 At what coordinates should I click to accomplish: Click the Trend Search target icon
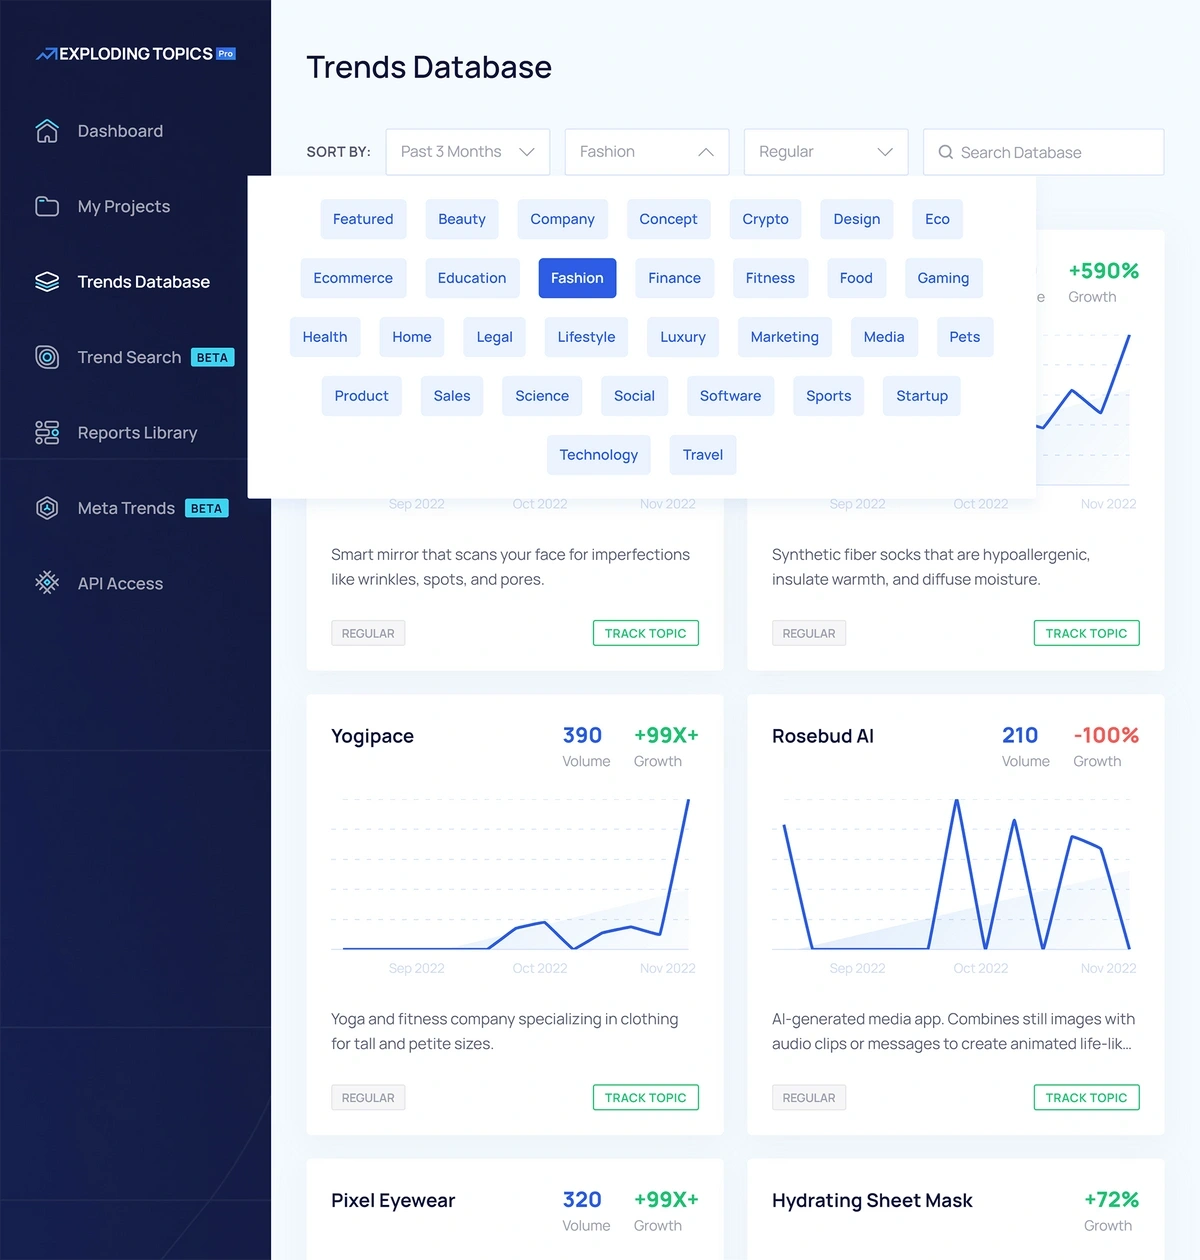tap(47, 357)
